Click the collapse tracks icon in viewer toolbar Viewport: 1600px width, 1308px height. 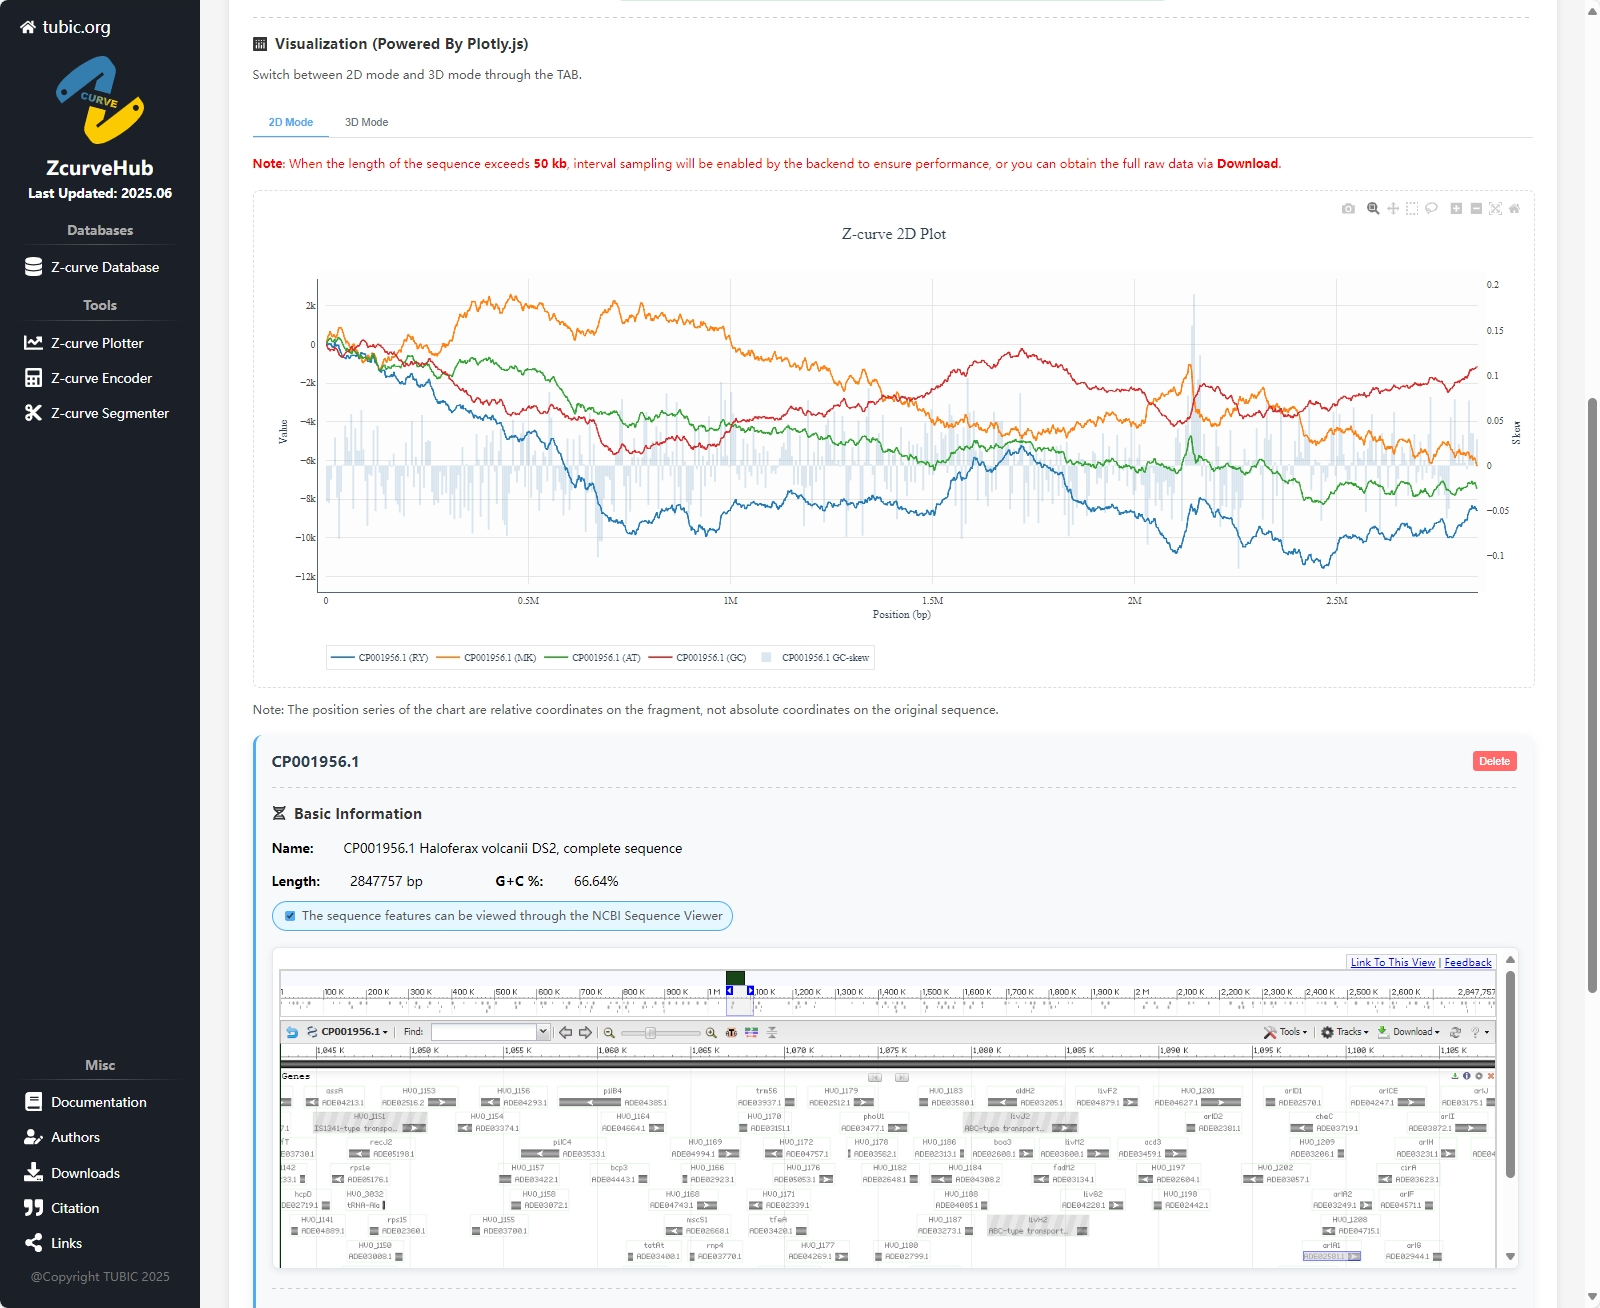(x=772, y=1032)
